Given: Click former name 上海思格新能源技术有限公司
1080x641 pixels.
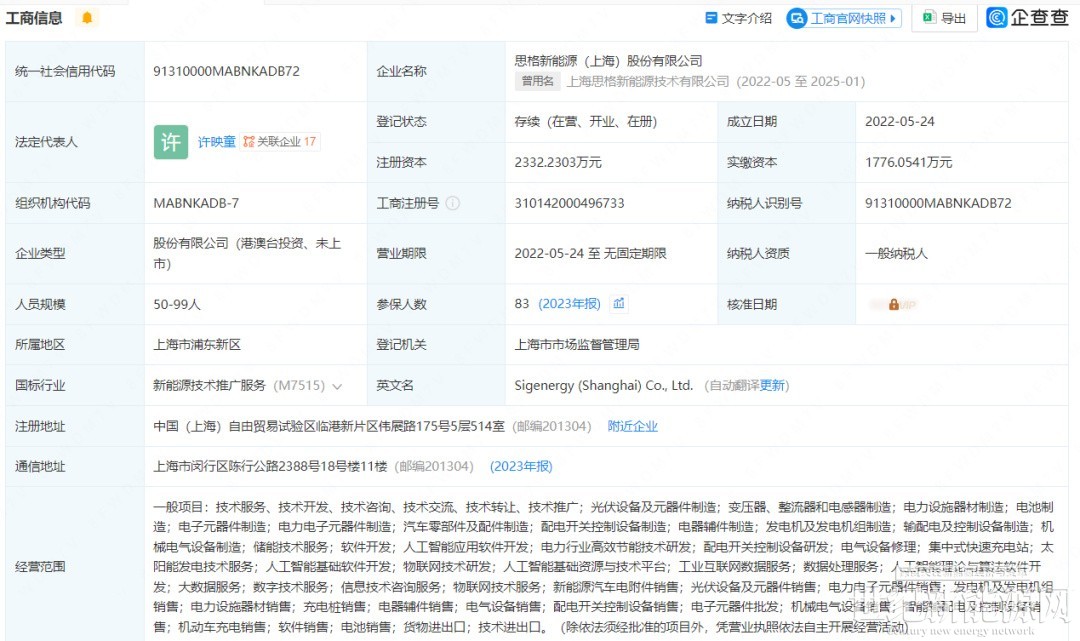Looking at the screenshot, I should click(647, 81).
